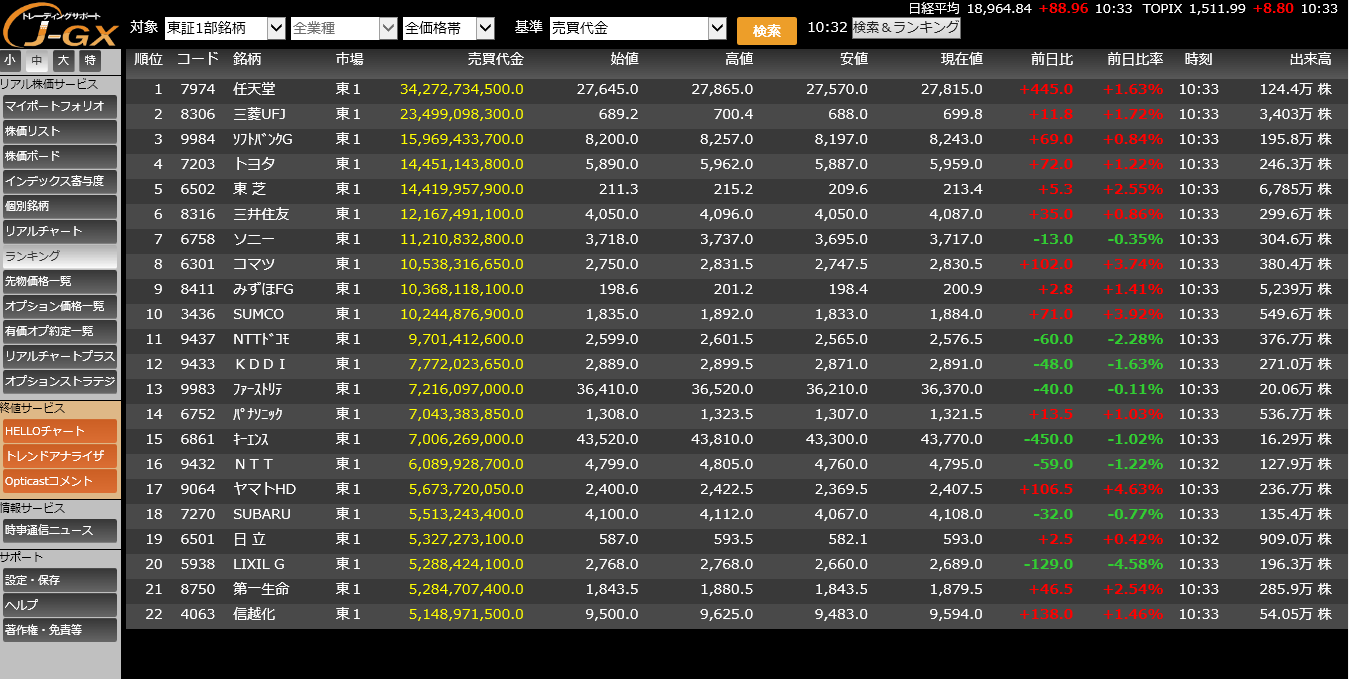Click stock name SUMCO
This screenshot has height=679, width=1349.
coord(259,314)
